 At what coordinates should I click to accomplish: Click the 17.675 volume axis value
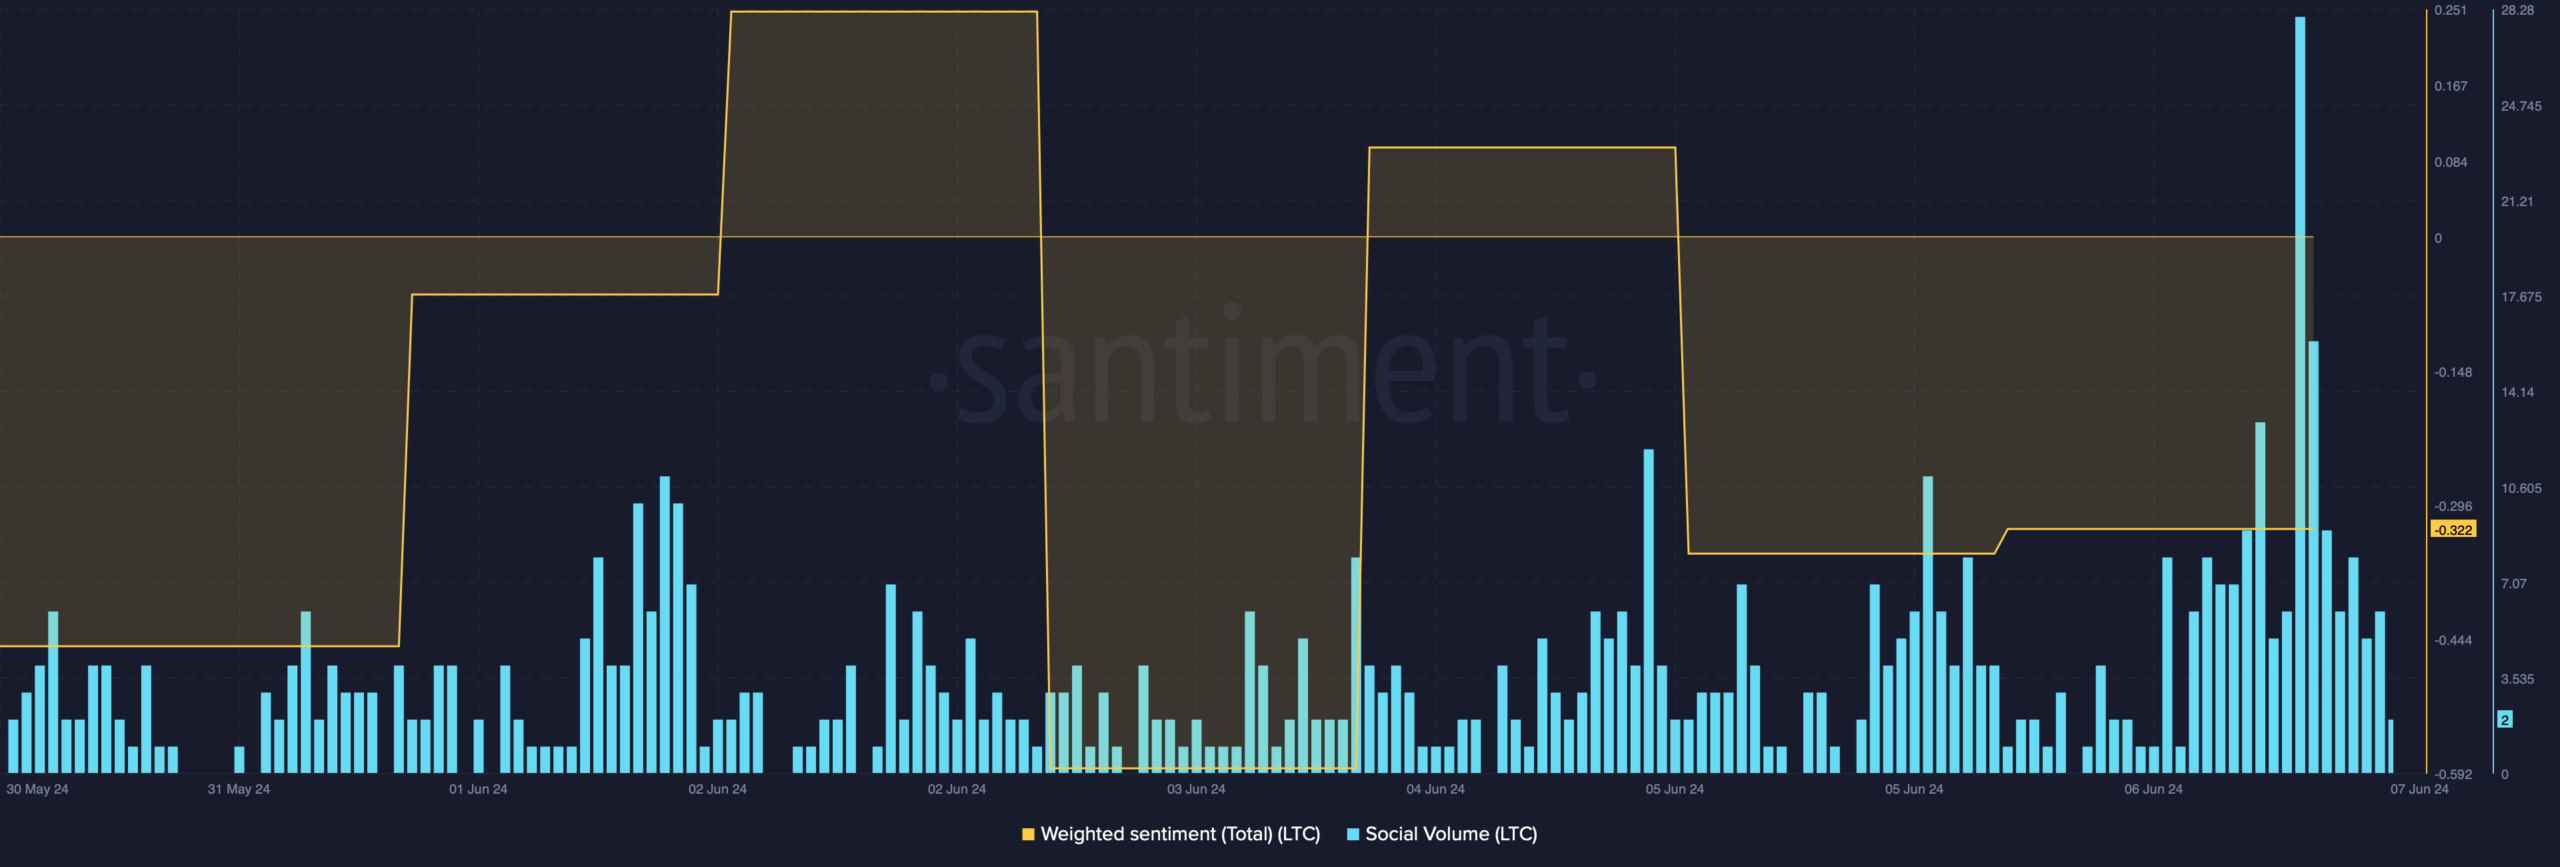(2520, 297)
